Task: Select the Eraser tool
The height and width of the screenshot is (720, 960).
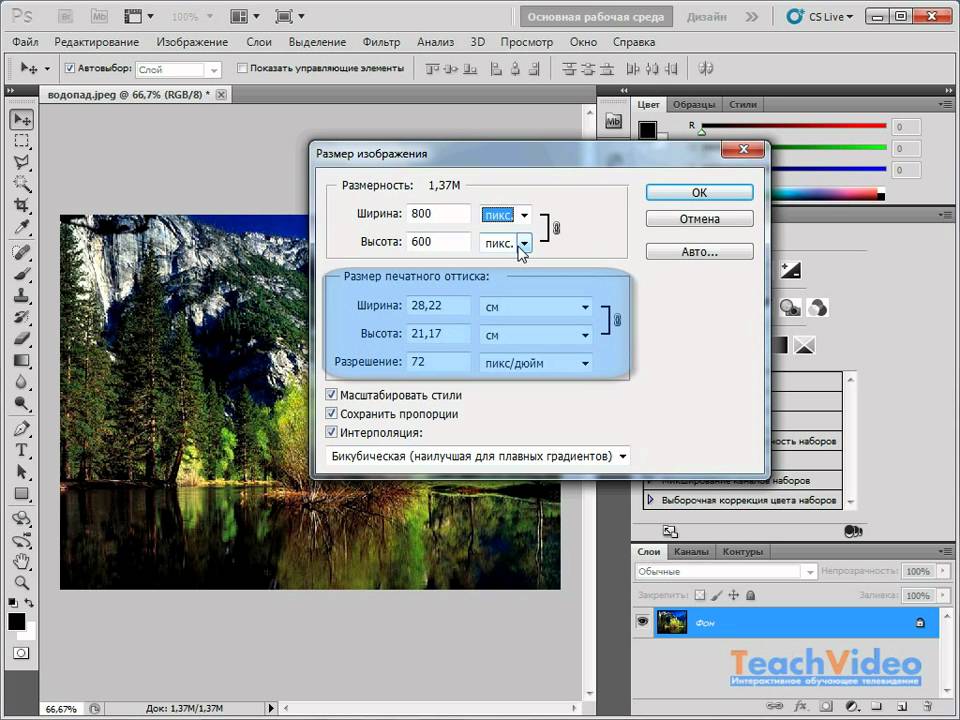Action: pyautogui.click(x=21, y=338)
